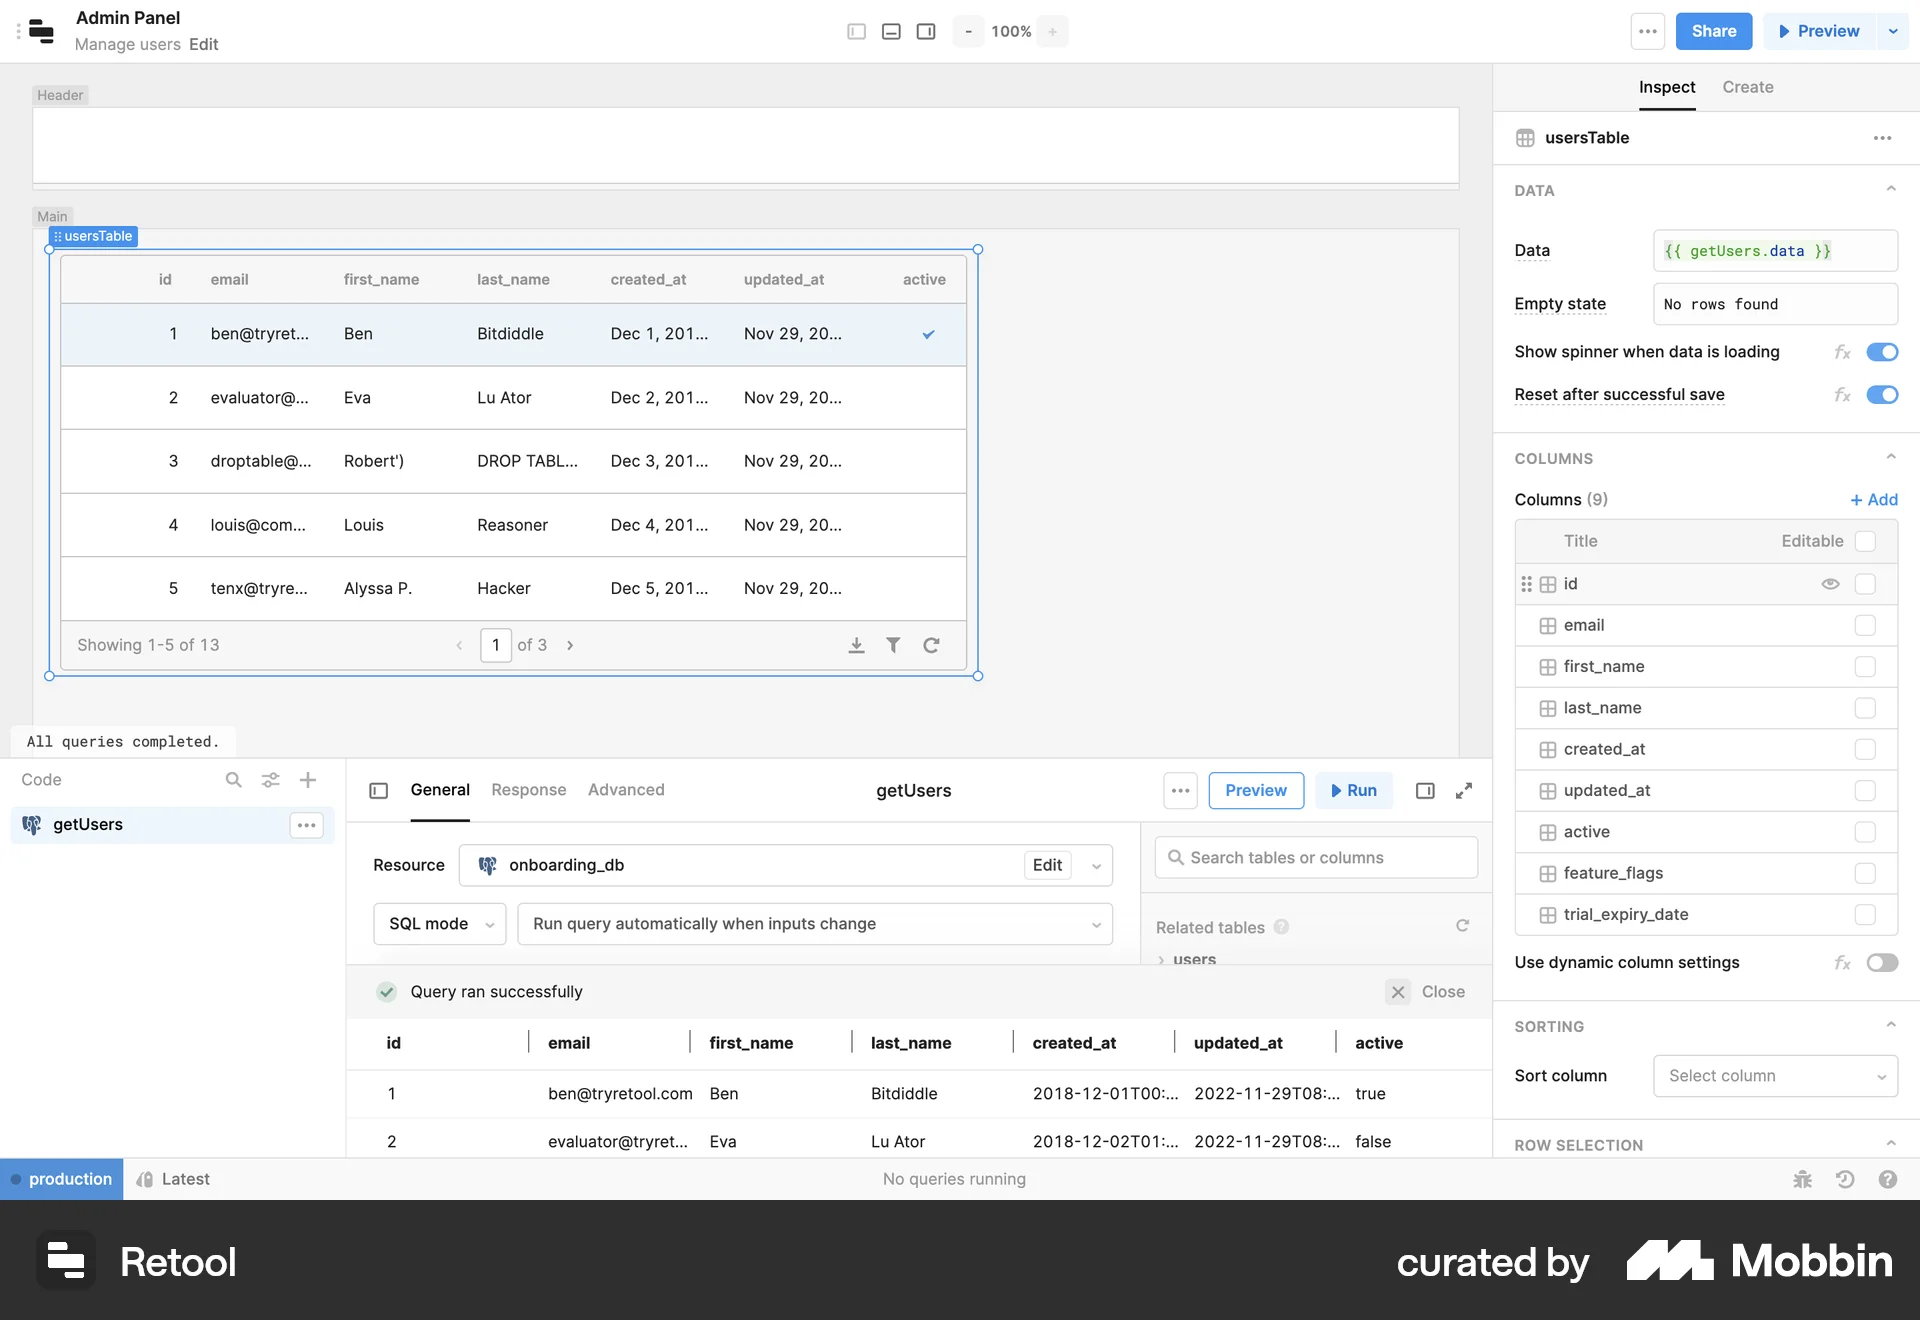The image size is (1920, 1320).
Task: Disable Reset after successful save
Action: pyautogui.click(x=1883, y=394)
